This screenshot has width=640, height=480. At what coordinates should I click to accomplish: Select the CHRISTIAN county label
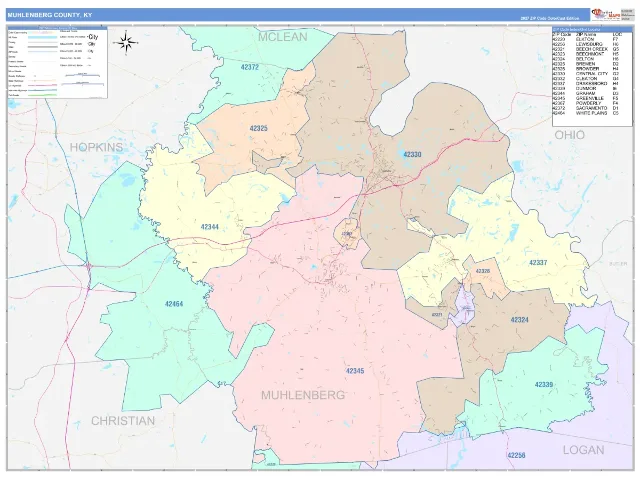point(123,421)
